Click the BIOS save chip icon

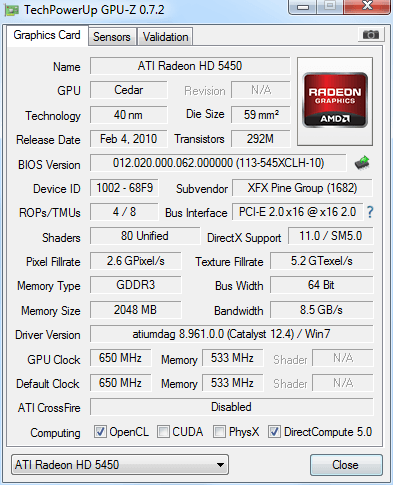(x=362, y=163)
